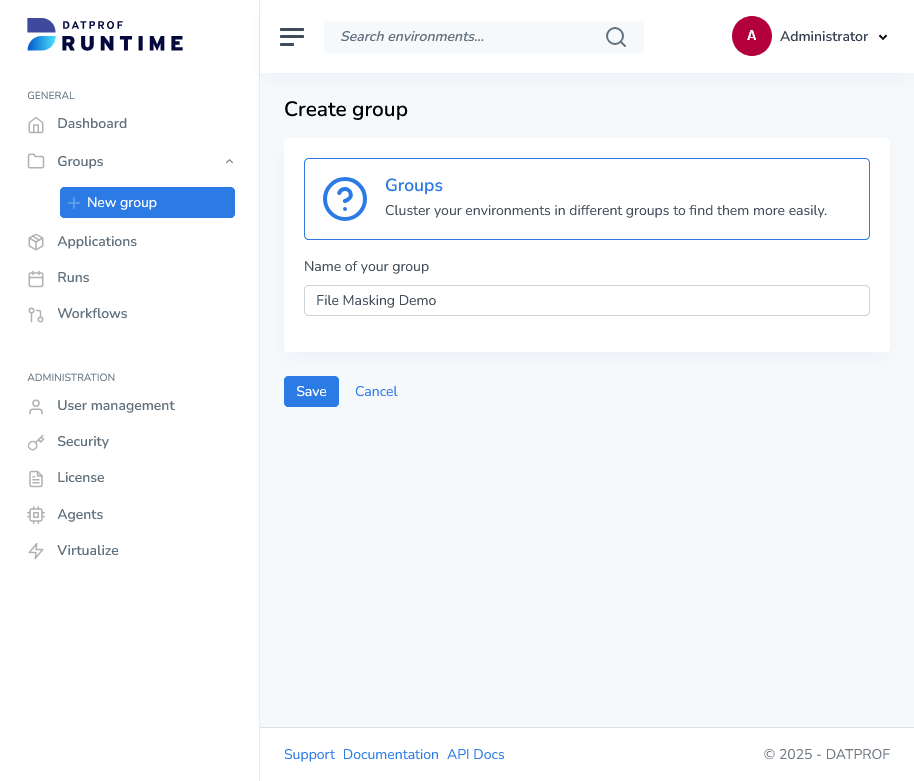
Task: Click the Workflows branch icon
Action: coord(36,315)
